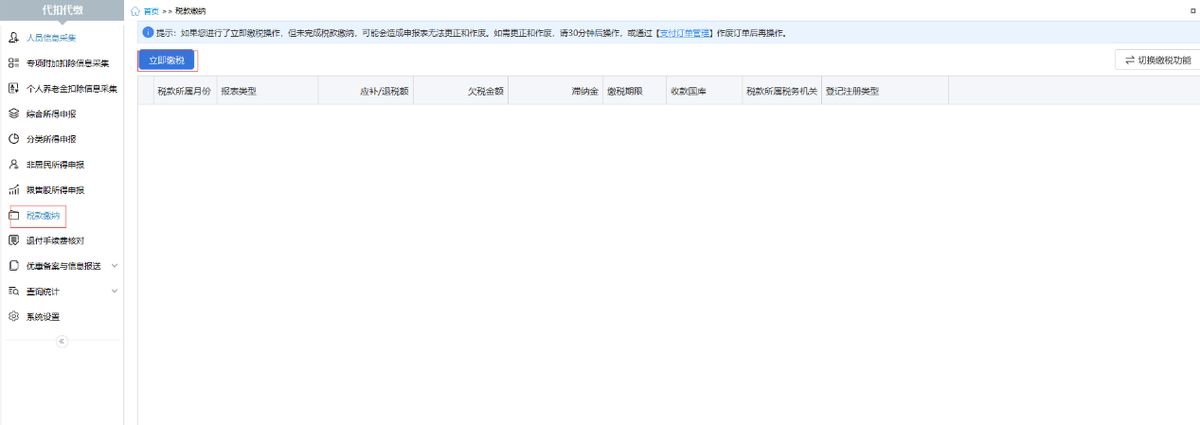Click 税款缴纳 in the breadcrumb
This screenshot has height=425, width=1200.
(x=190, y=10)
